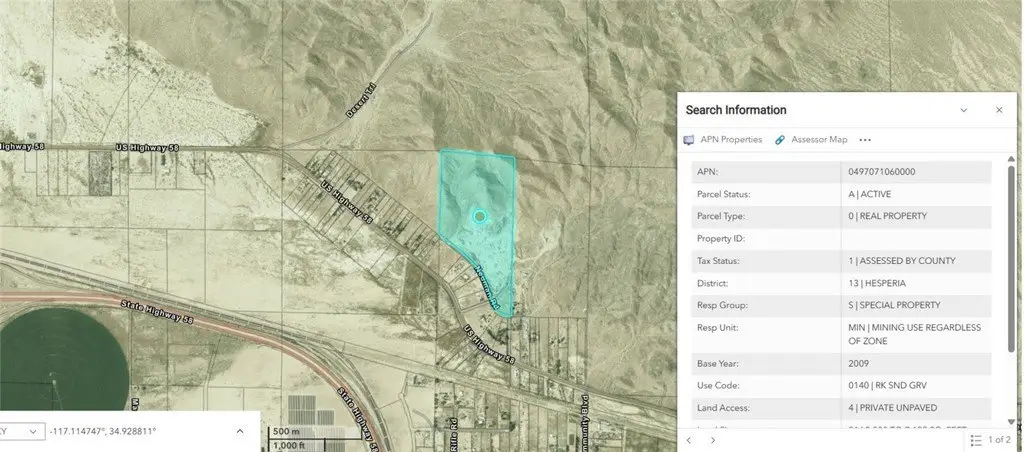Go to the previous feature result
Screen dimensions: 1024x452
point(689,440)
